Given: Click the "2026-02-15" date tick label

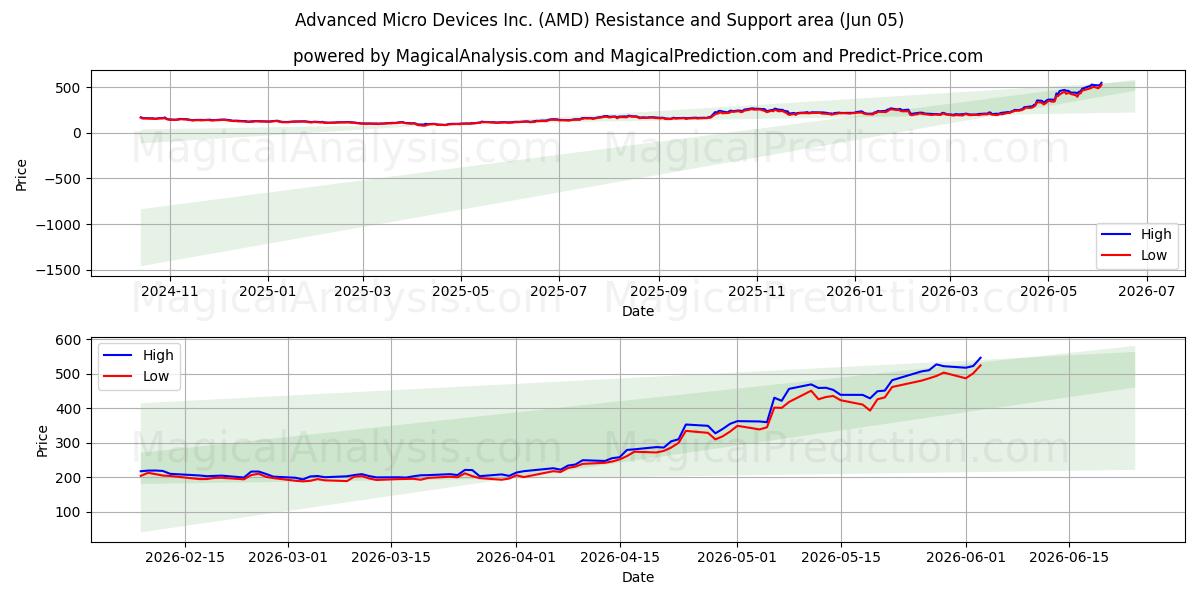Looking at the screenshot, I should coord(185,557).
